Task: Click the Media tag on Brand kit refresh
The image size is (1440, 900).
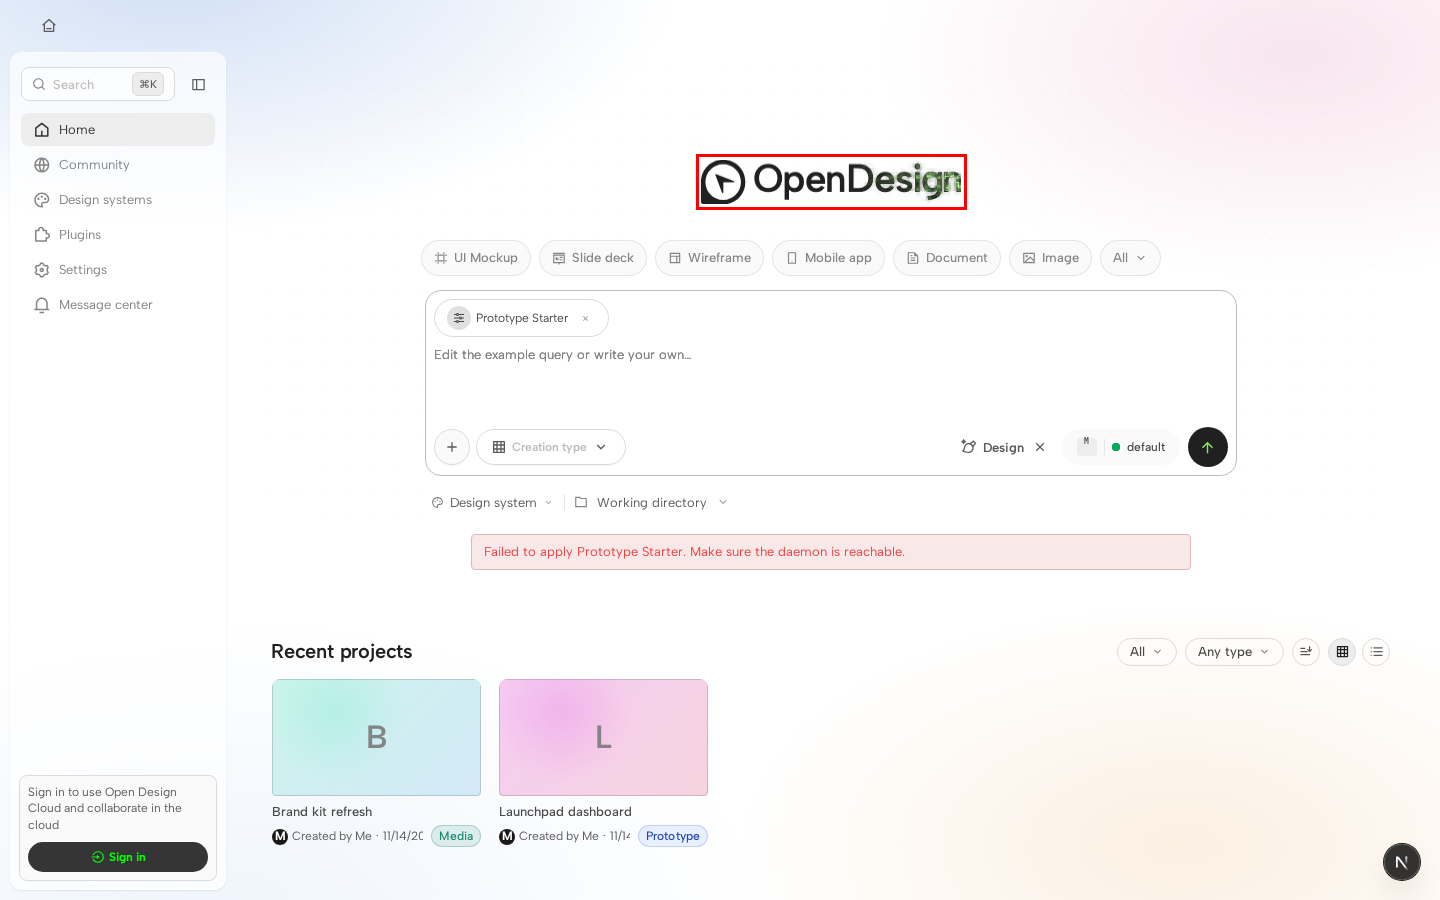Action: pyautogui.click(x=456, y=836)
